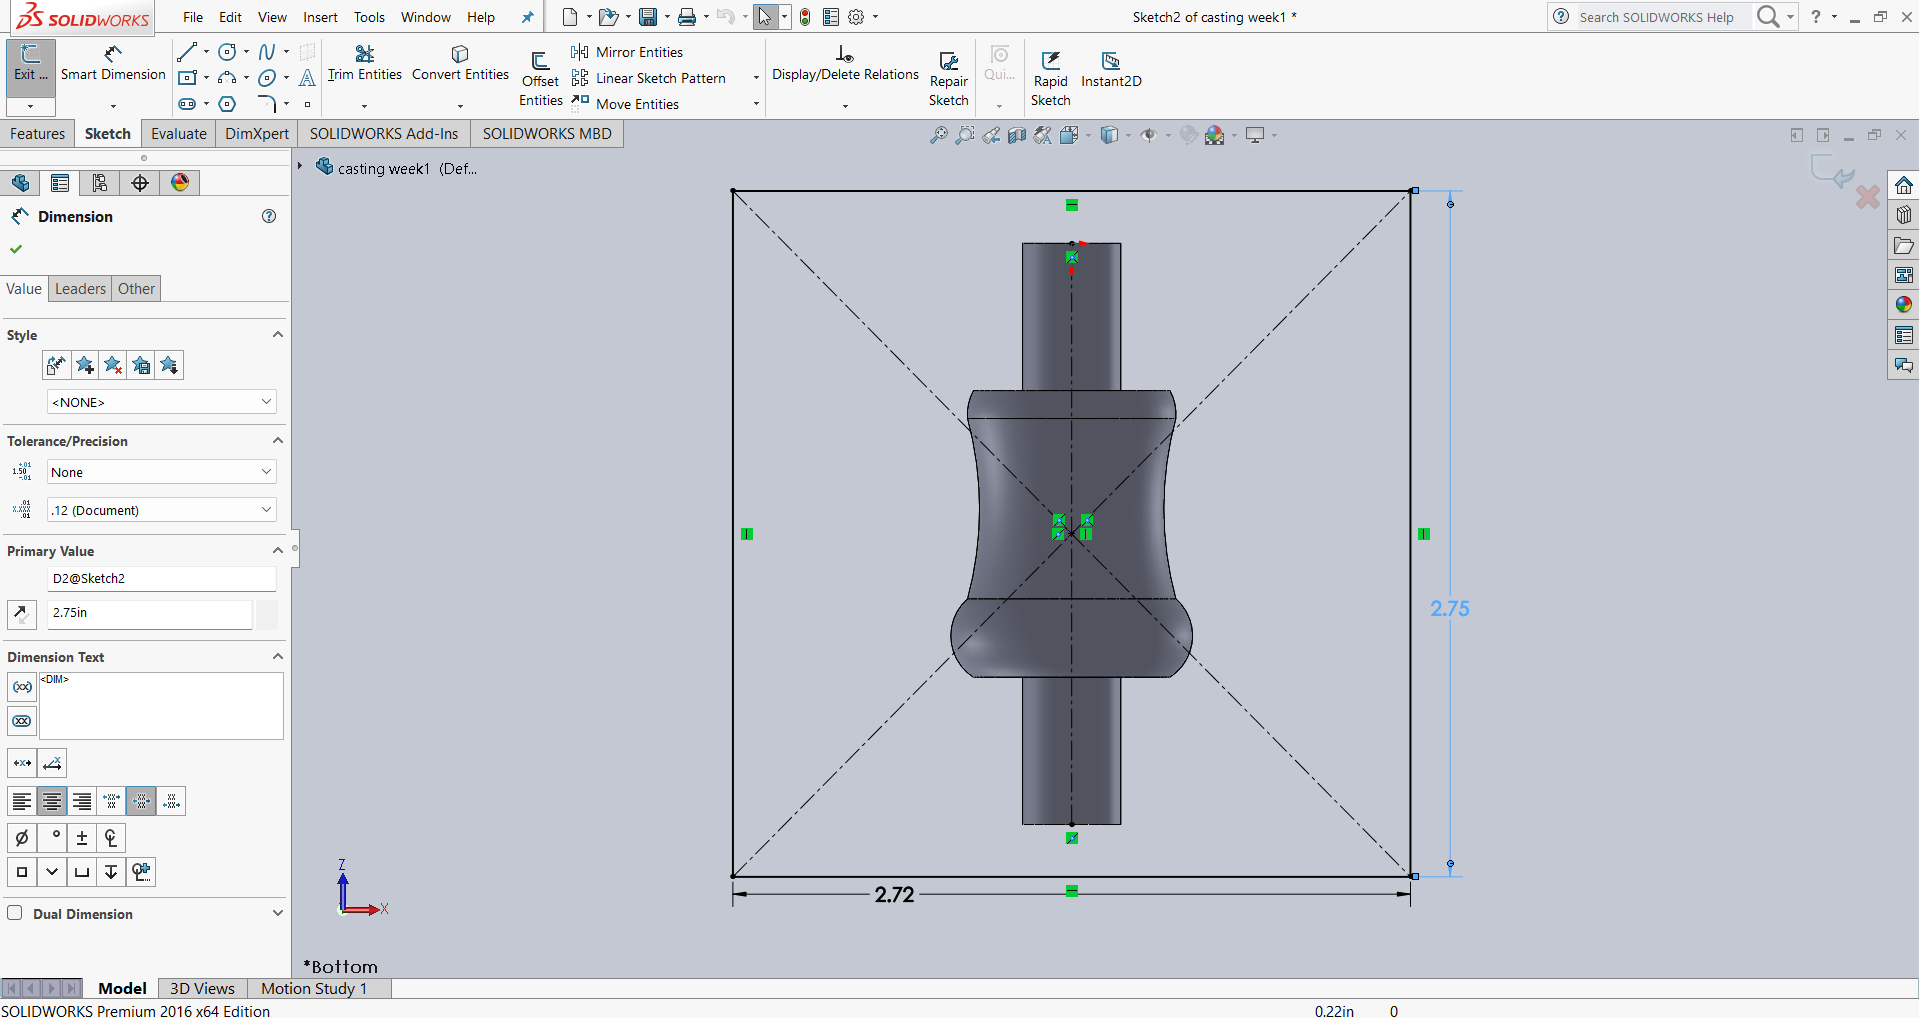The image size is (1919, 1018).
Task: Click Display/Delete Relations
Action: point(845,63)
